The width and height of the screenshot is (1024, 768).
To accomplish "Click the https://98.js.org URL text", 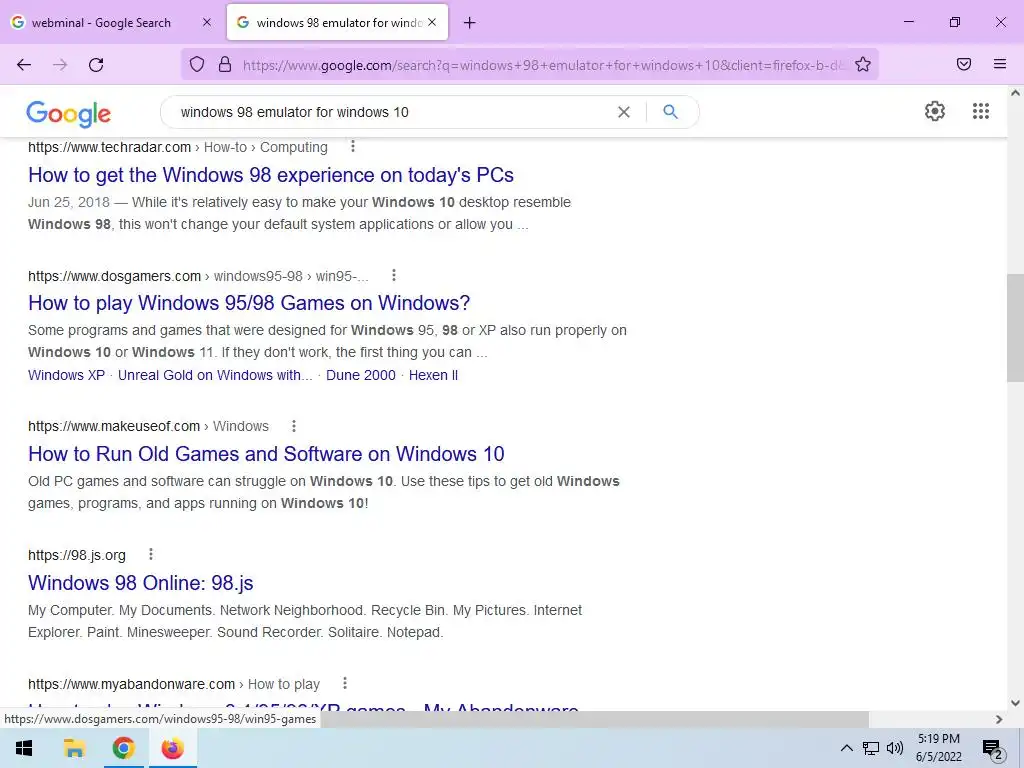I will [76, 556].
